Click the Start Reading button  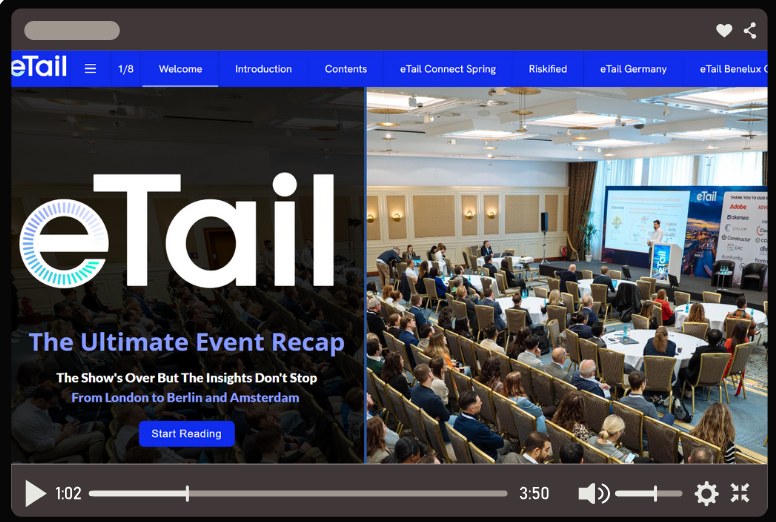pos(187,434)
